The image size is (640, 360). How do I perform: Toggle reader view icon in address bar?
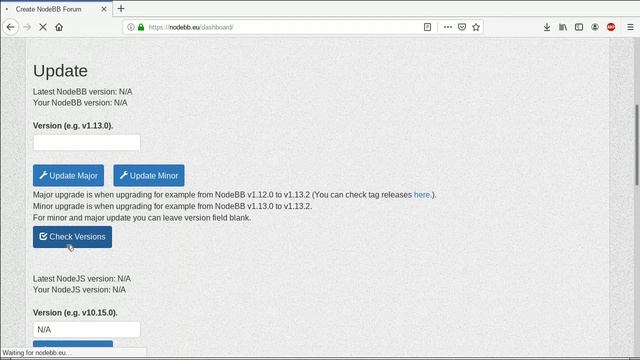(x=427, y=27)
